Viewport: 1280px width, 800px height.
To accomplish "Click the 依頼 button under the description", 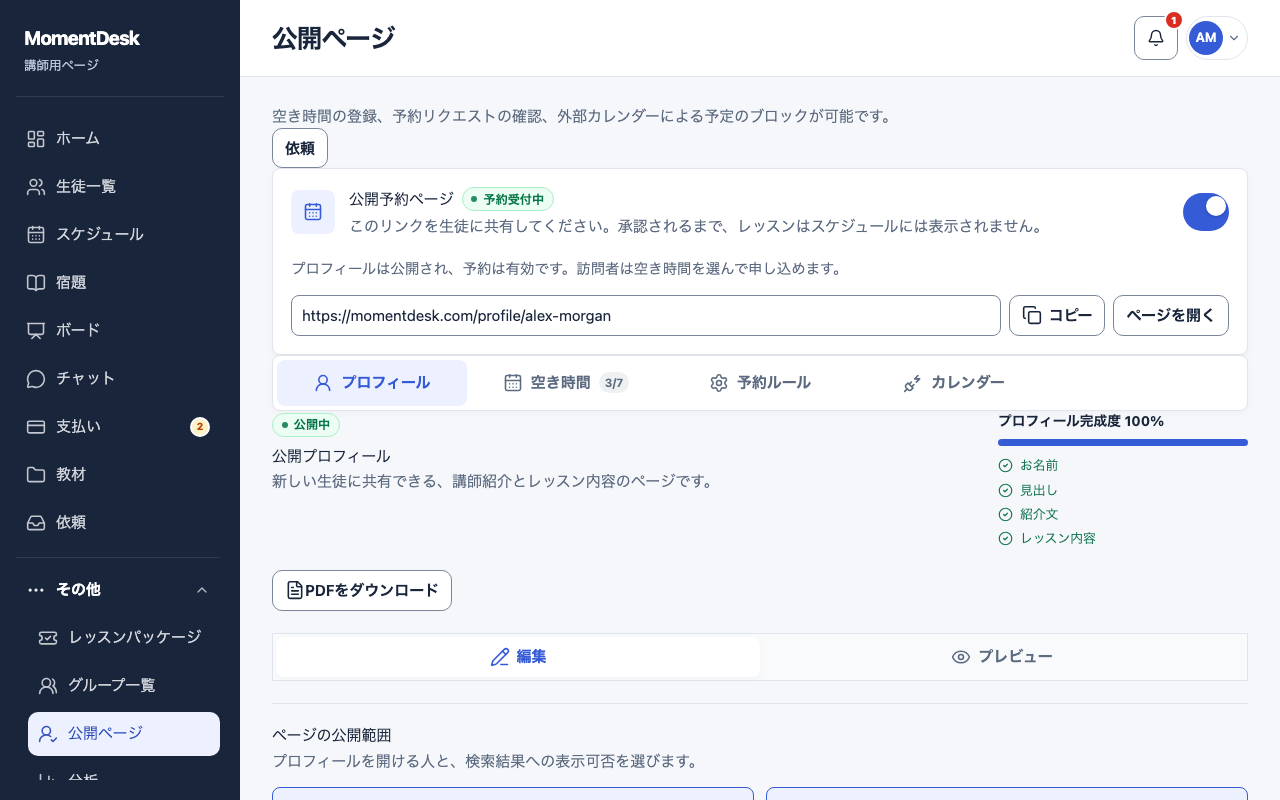I will [300, 148].
